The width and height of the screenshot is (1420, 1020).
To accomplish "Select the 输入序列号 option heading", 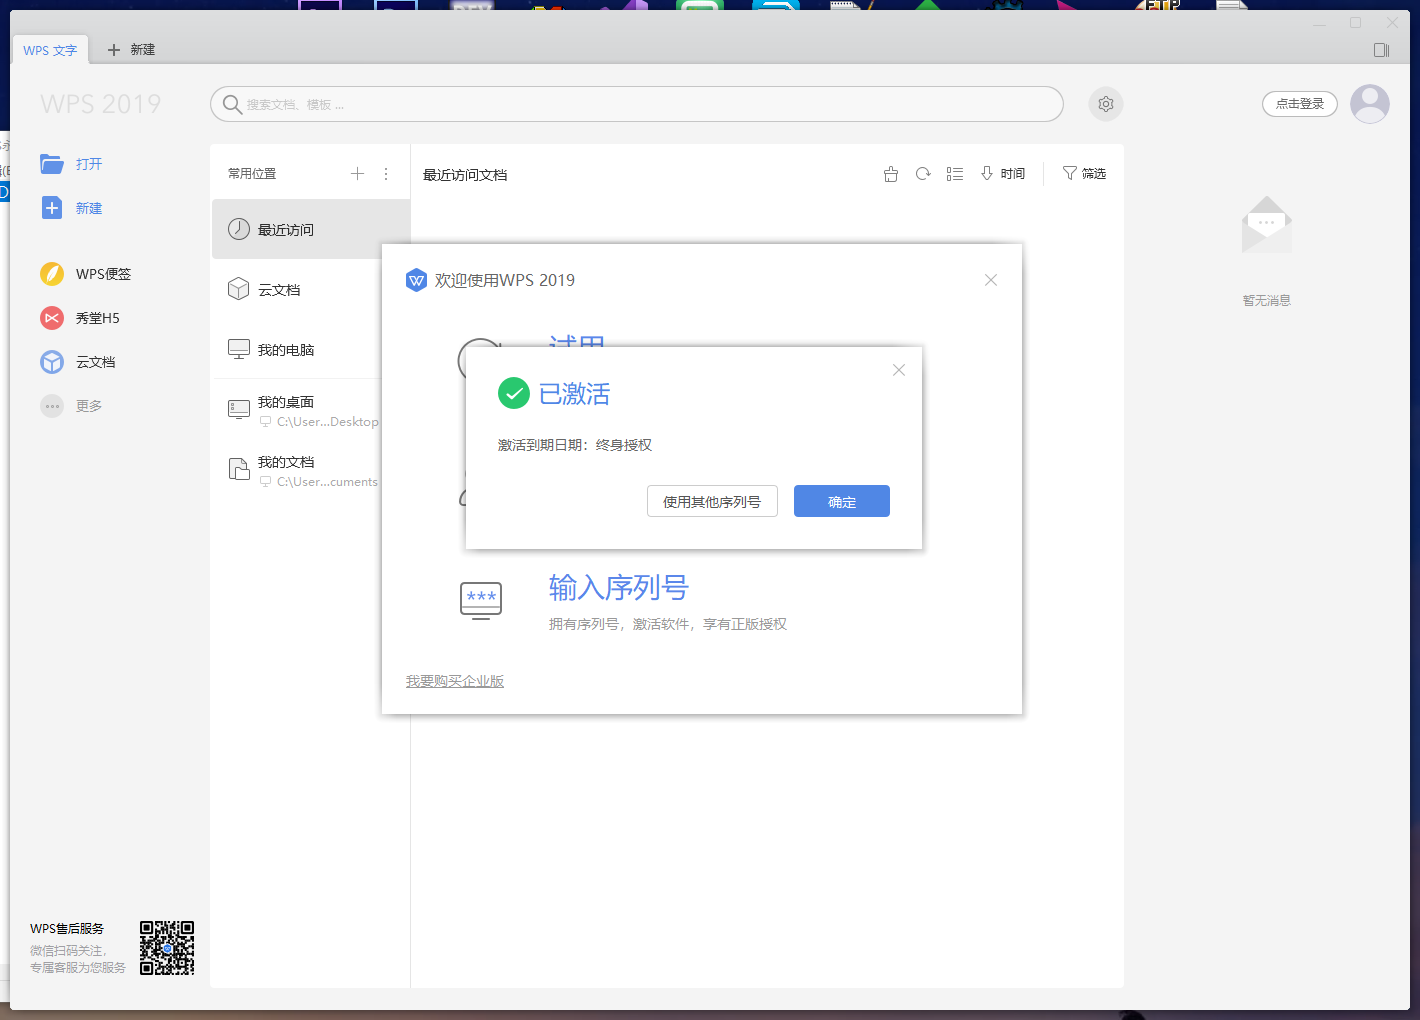I will coord(619,587).
